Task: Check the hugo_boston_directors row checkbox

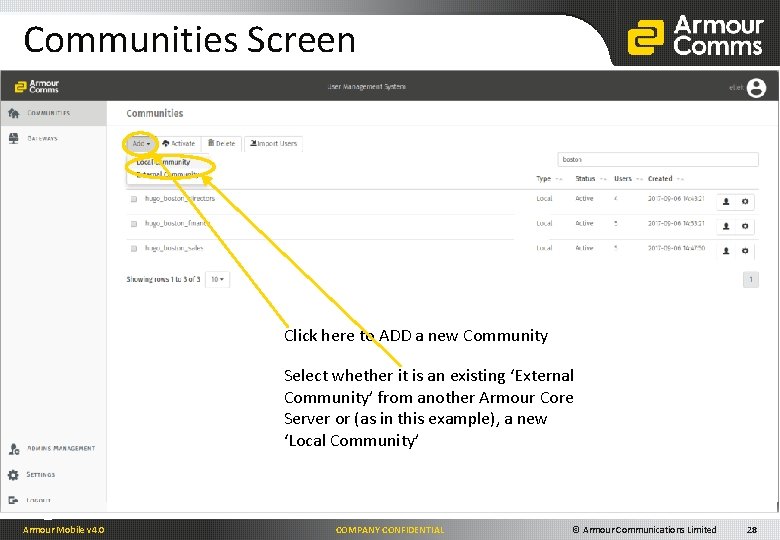Action: point(134,199)
